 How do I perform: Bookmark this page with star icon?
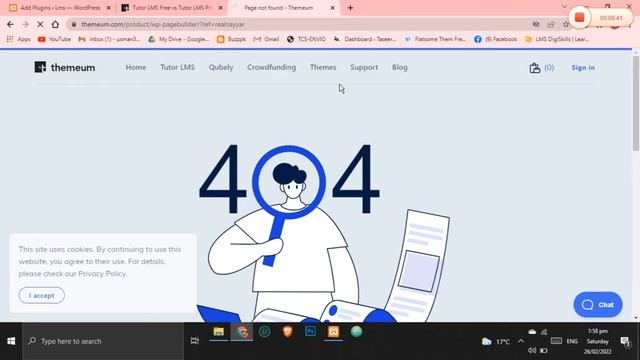click(x=566, y=24)
